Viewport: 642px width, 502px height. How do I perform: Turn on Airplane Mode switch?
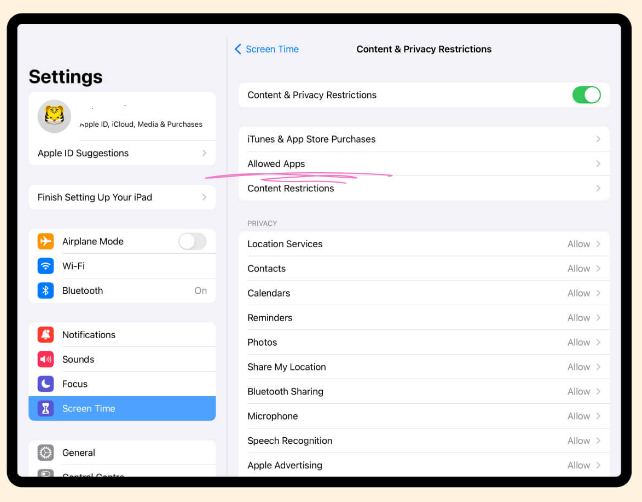coord(192,242)
